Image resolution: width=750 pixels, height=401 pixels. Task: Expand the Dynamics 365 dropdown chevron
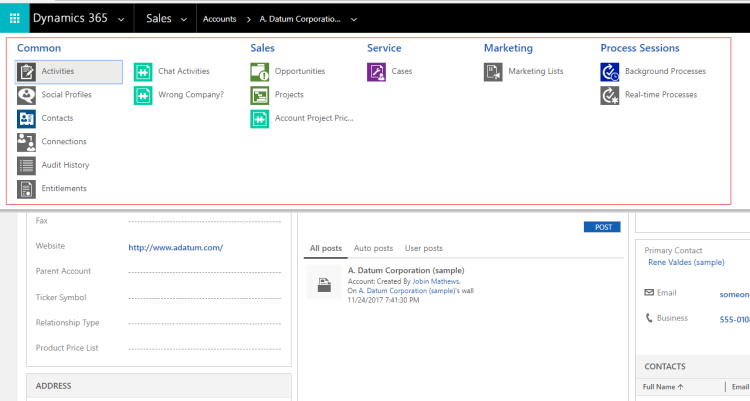point(121,19)
